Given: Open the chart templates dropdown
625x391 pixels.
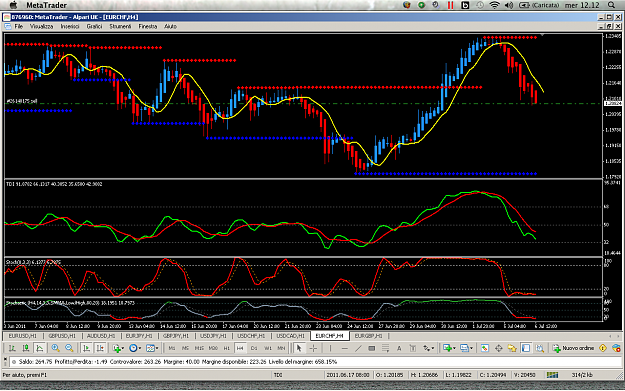Looking at the screenshot, I should (x=152, y=348).
